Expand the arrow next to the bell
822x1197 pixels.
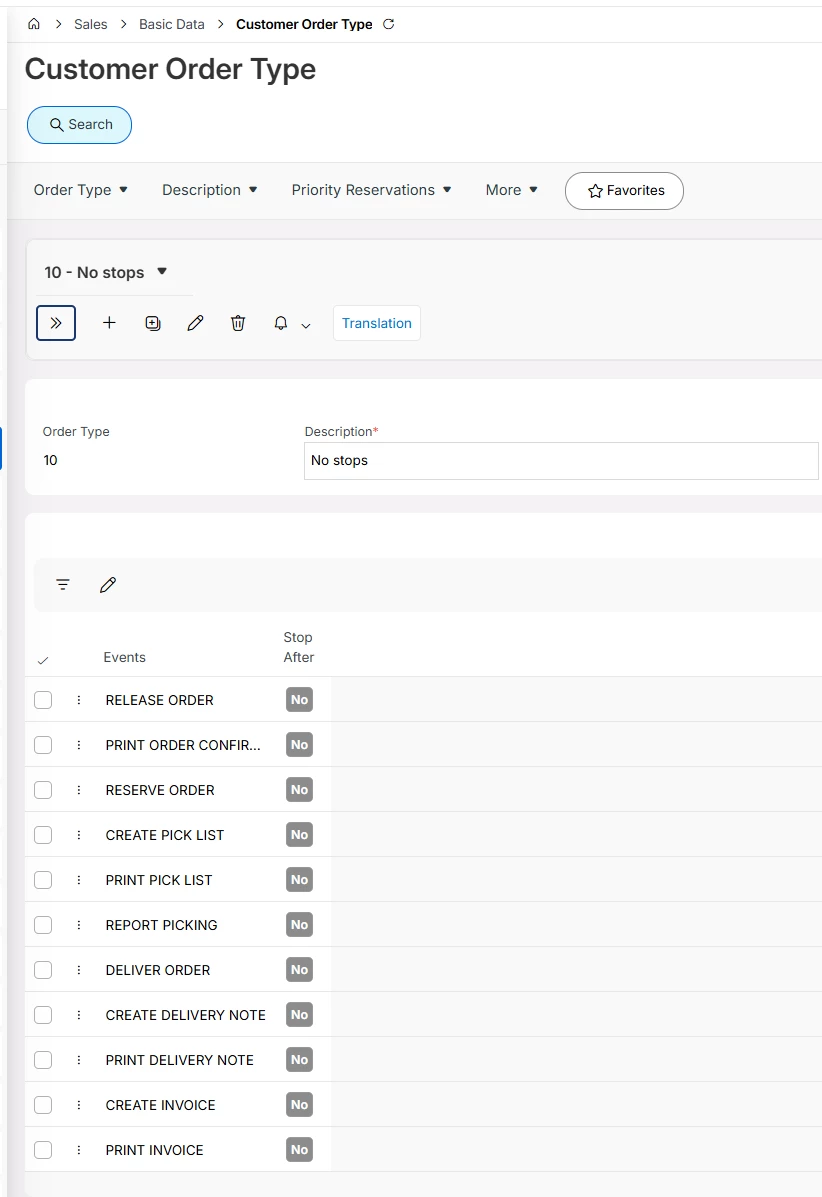coord(306,325)
